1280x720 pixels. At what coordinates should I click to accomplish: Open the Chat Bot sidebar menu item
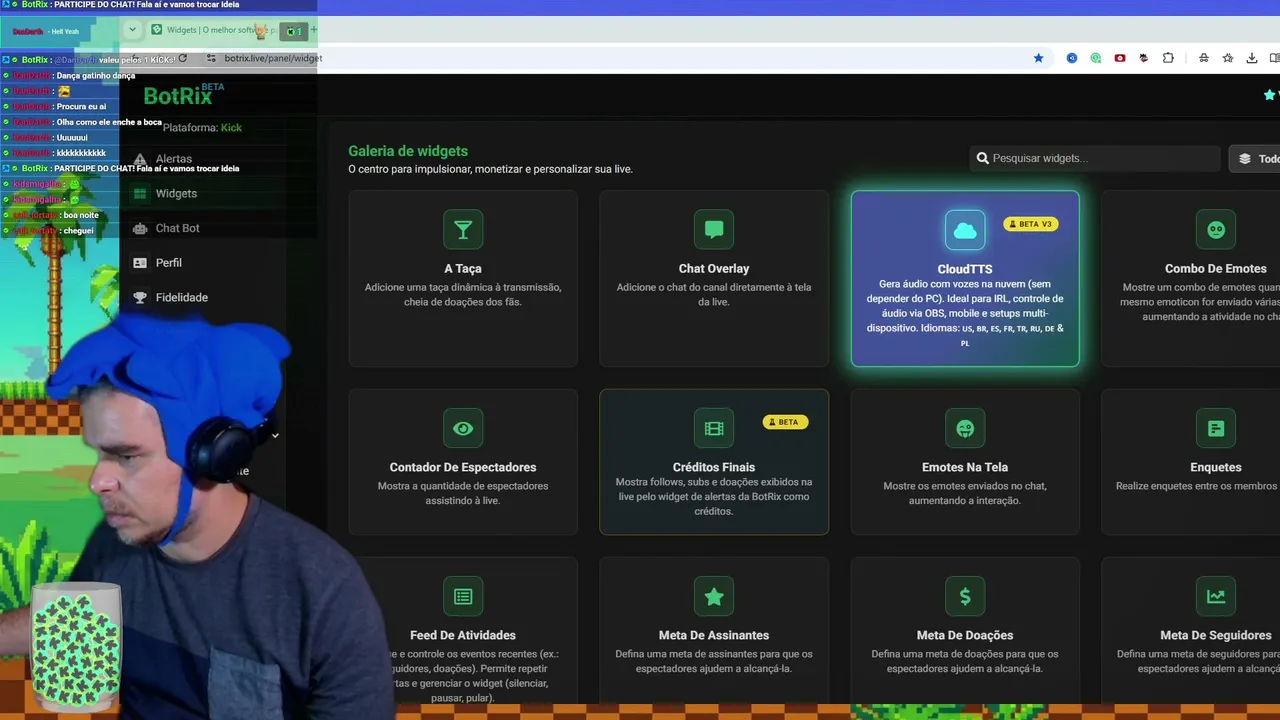click(x=177, y=228)
